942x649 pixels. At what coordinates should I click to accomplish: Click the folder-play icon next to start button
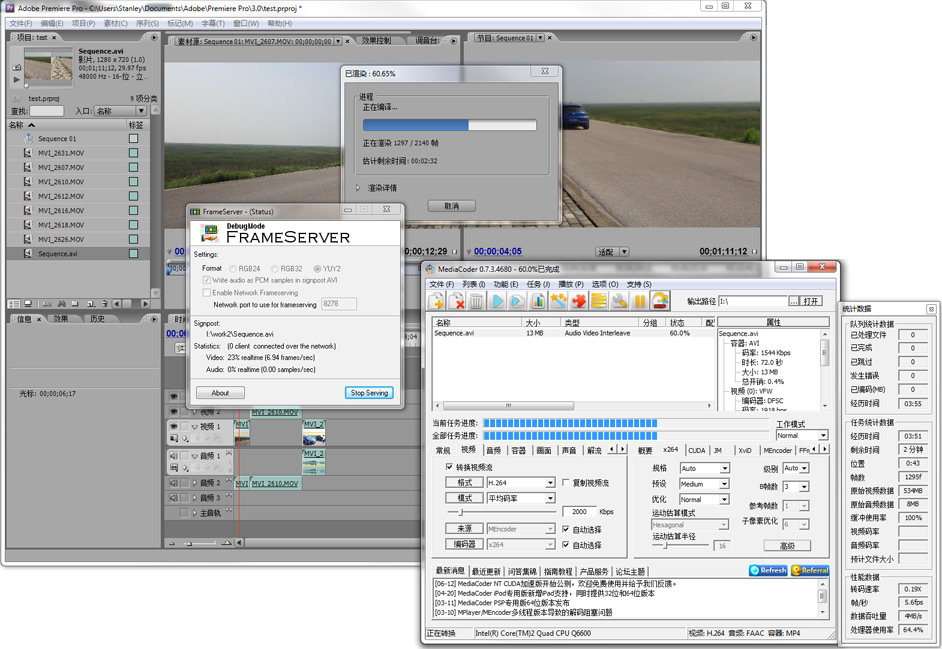[x=517, y=300]
